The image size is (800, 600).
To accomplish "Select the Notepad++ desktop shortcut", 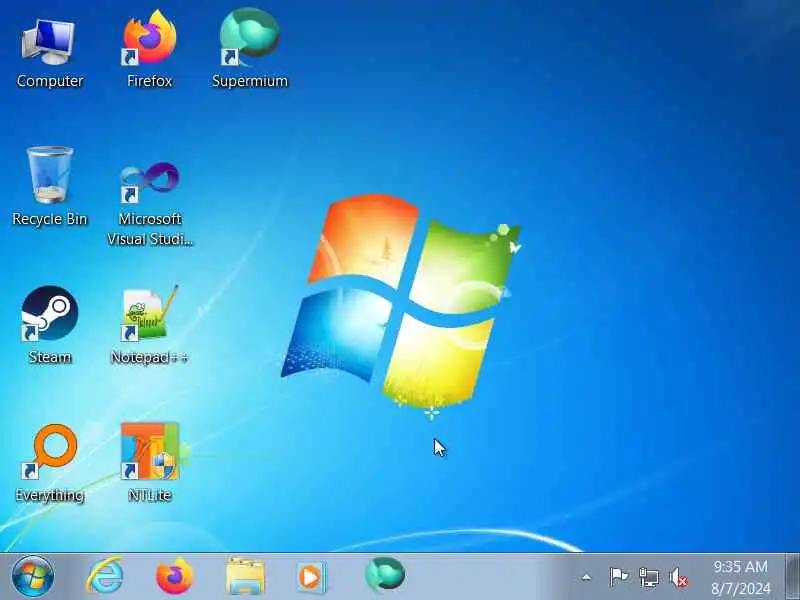I will point(149,326).
